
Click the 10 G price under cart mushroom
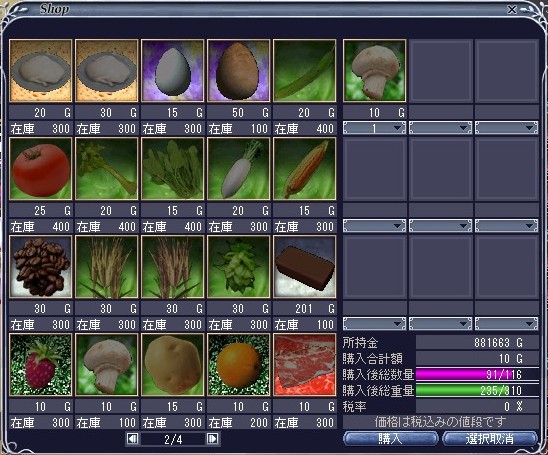[x=386, y=113]
